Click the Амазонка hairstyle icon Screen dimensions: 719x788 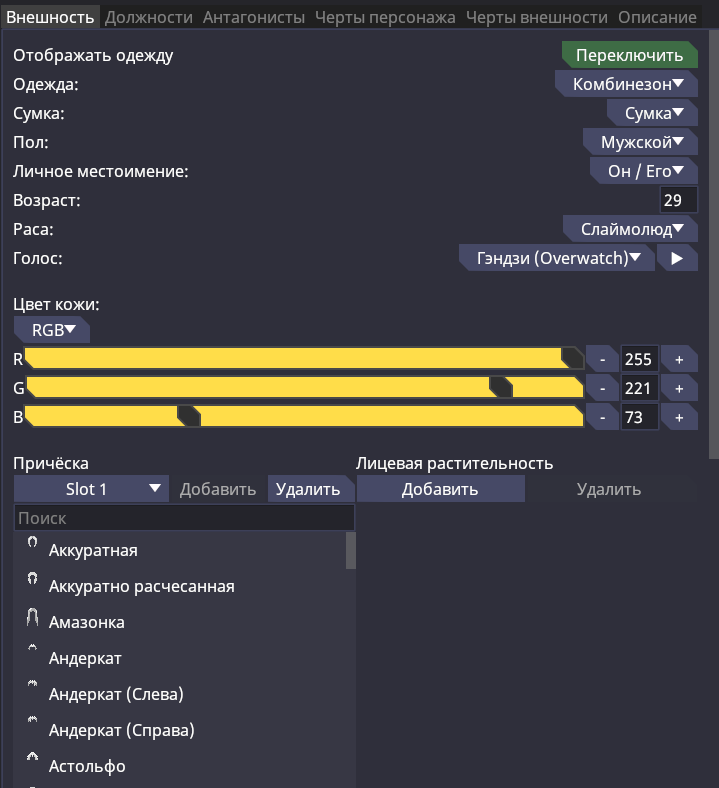pyautogui.click(x=32, y=619)
